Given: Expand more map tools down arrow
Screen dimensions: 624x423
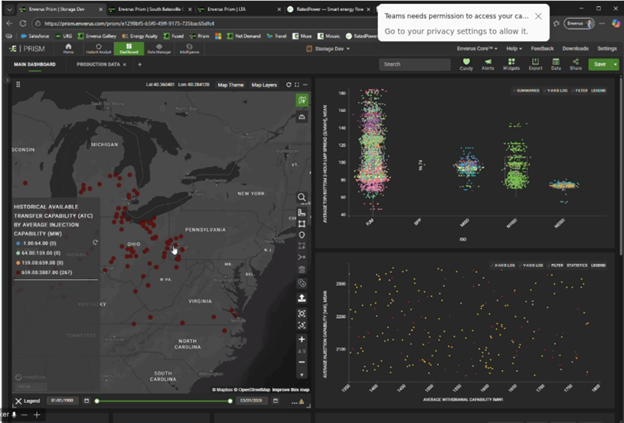Looking at the screenshot, I should (302, 375).
